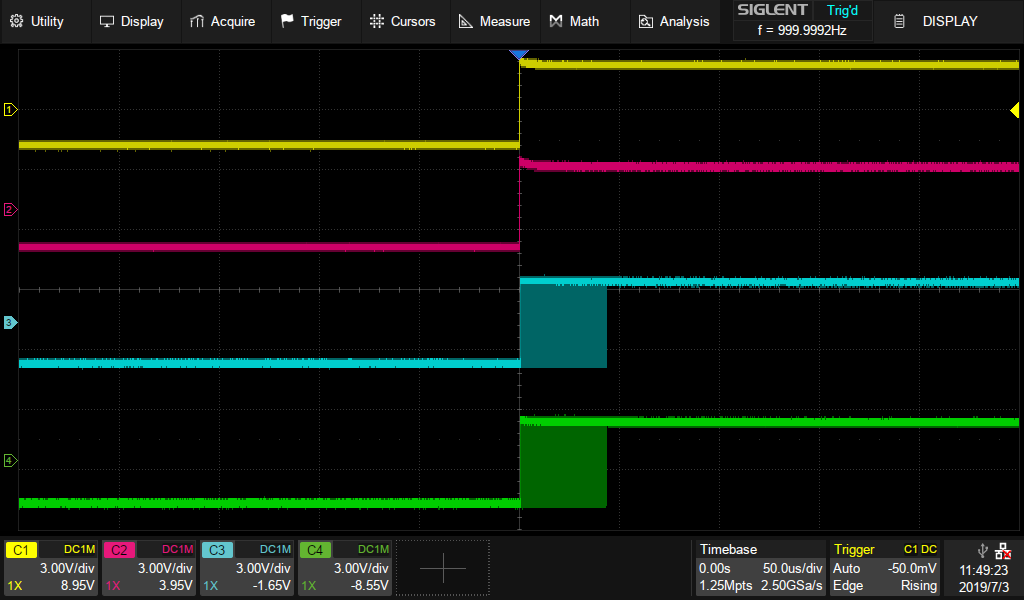Select the green channel 4 ground marker
The height and width of the screenshot is (600, 1024).
pos(10,461)
